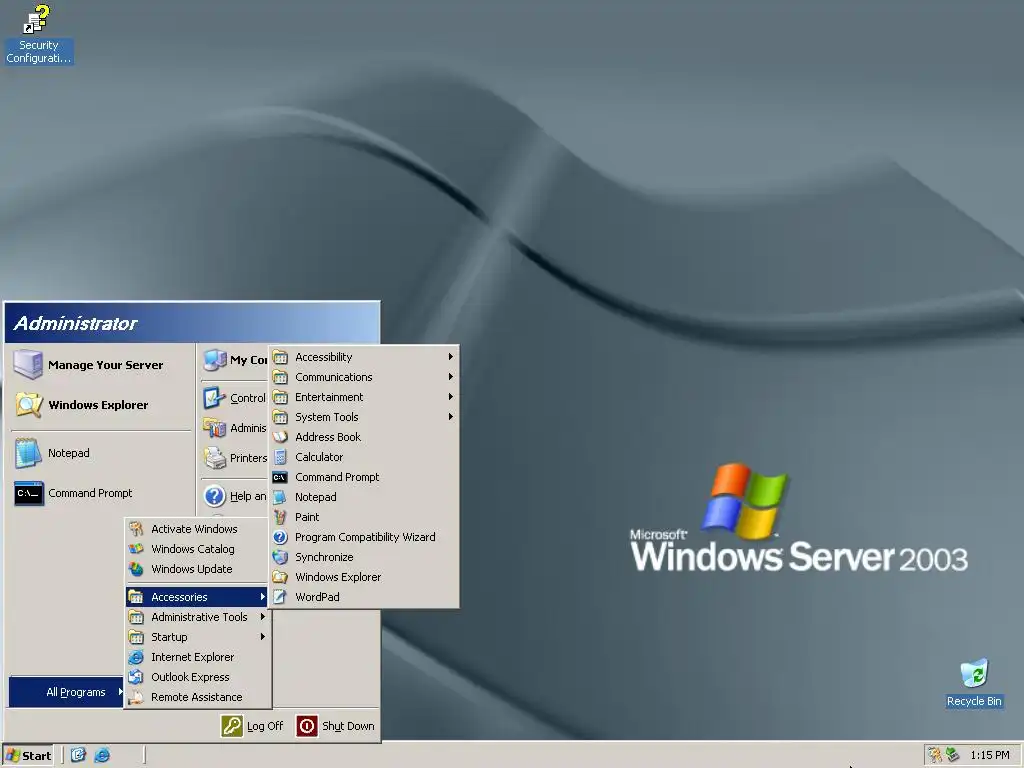Viewport: 1024px width, 768px height.
Task: Click the Administrator user name header
Action: (75, 323)
